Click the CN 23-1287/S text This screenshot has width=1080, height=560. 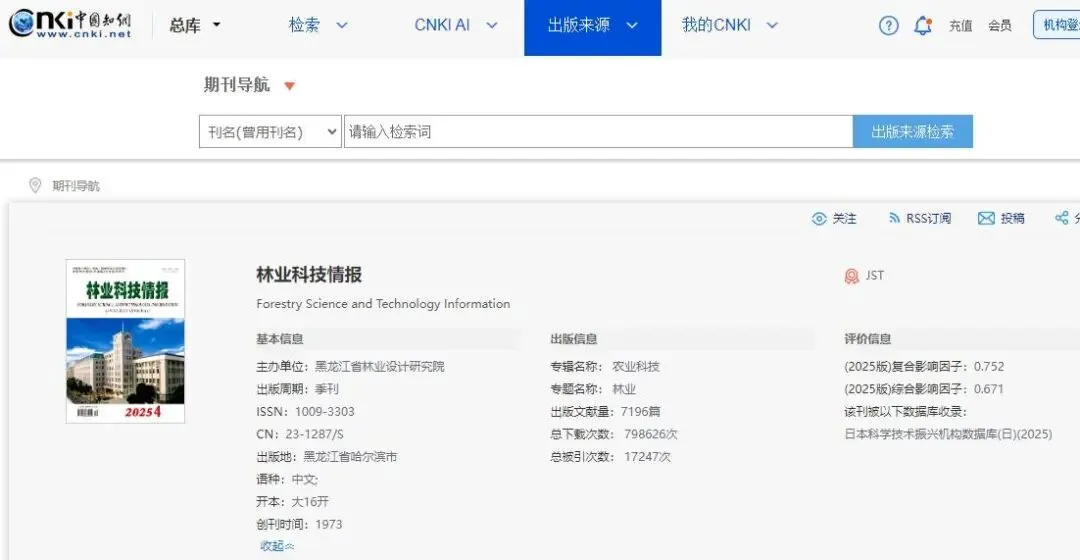(x=300, y=434)
